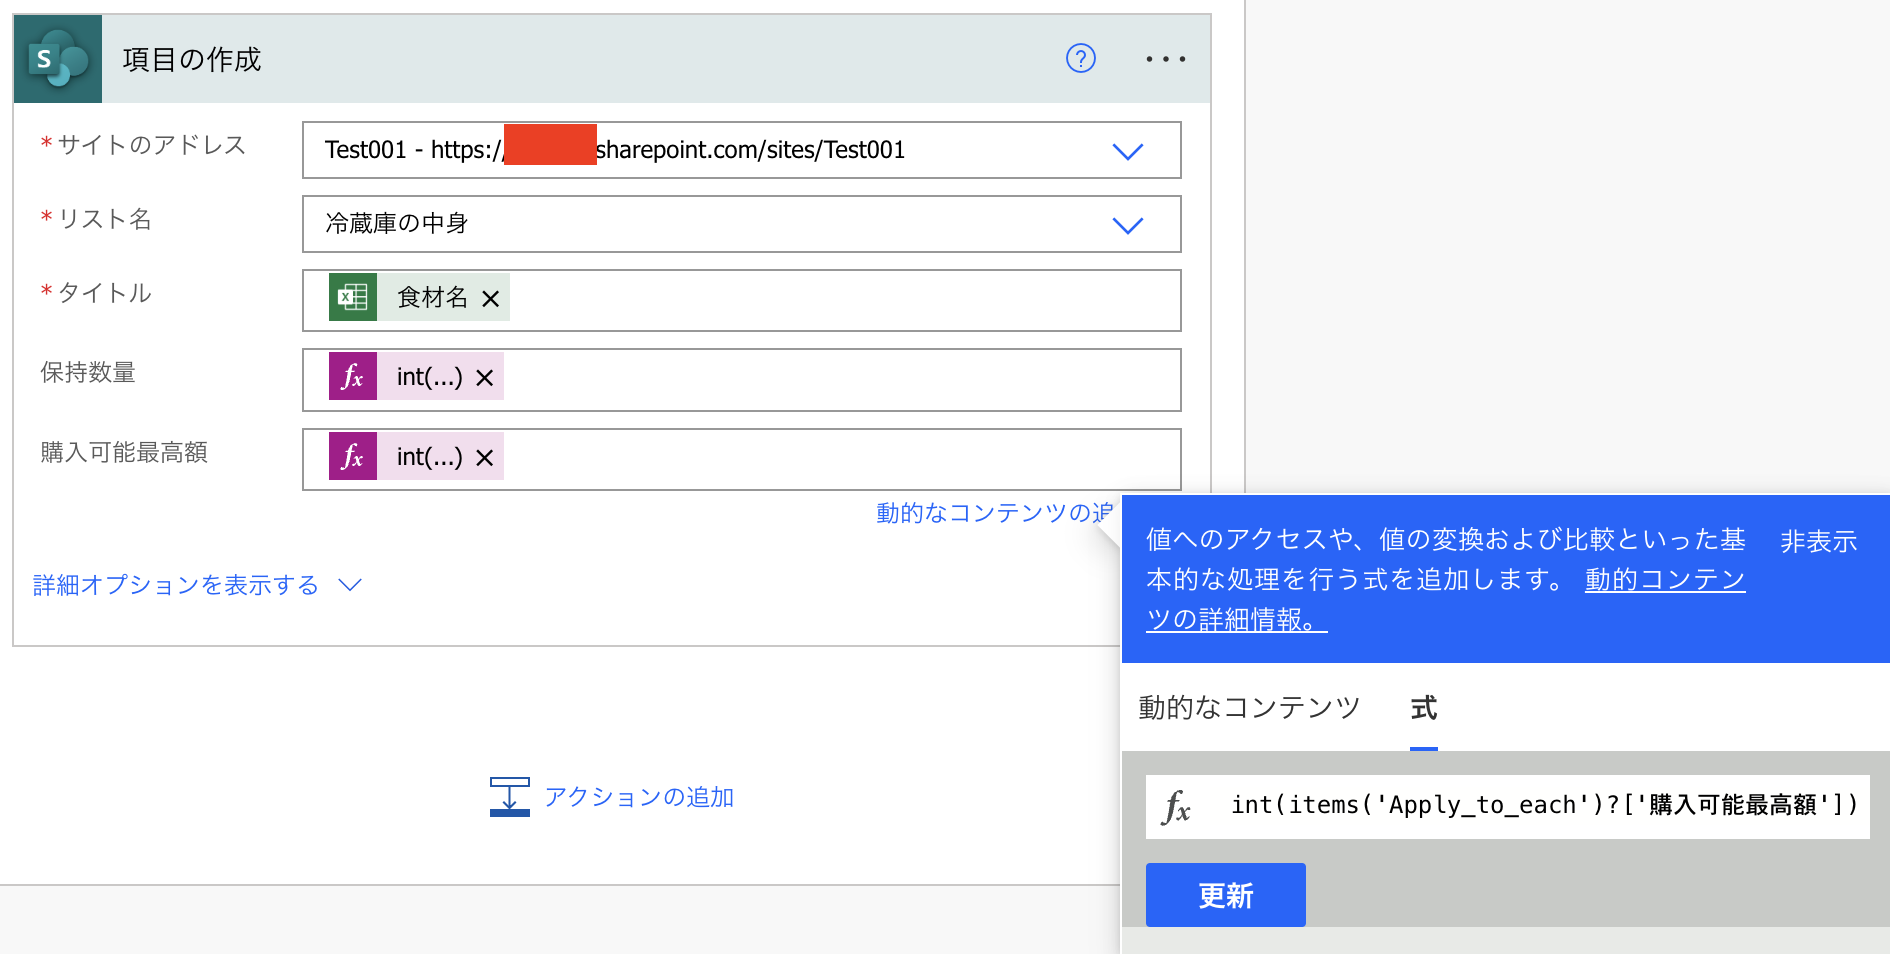Click the 保持数量 label
This screenshot has width=1890, height=954.
(x=88, y=373)
